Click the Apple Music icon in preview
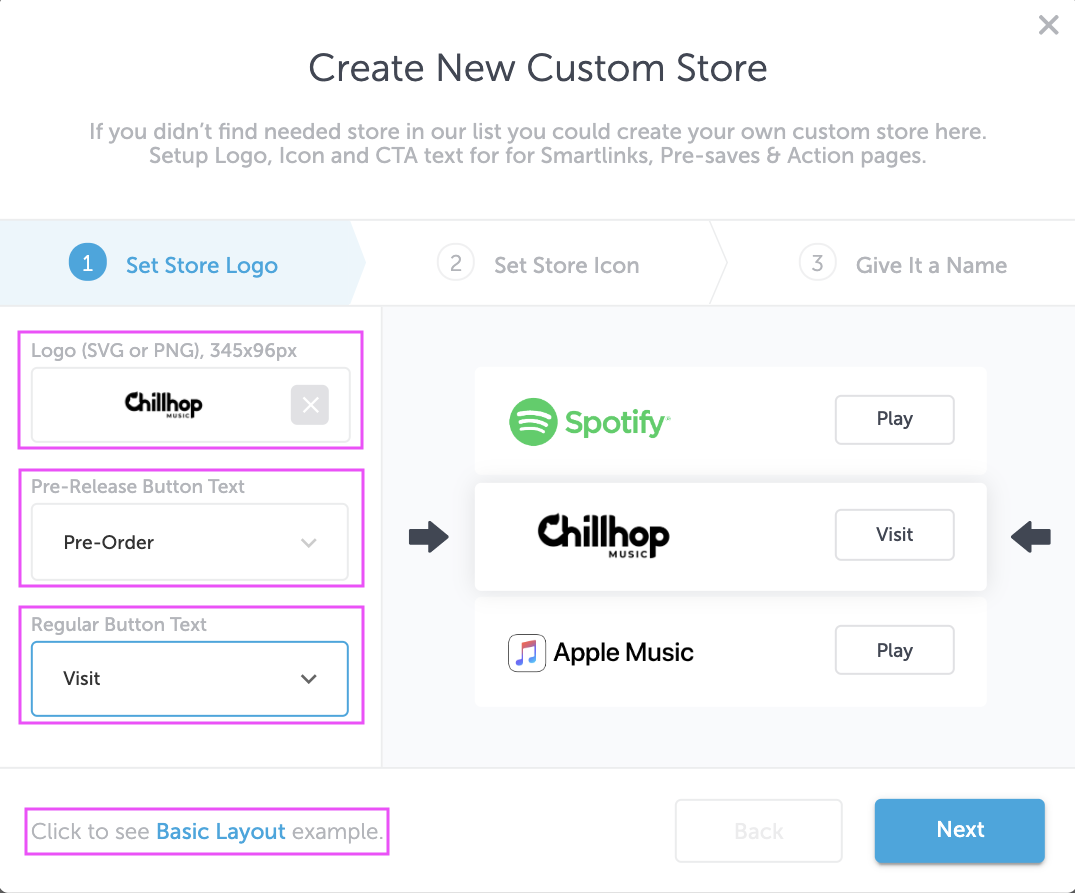 527,652
